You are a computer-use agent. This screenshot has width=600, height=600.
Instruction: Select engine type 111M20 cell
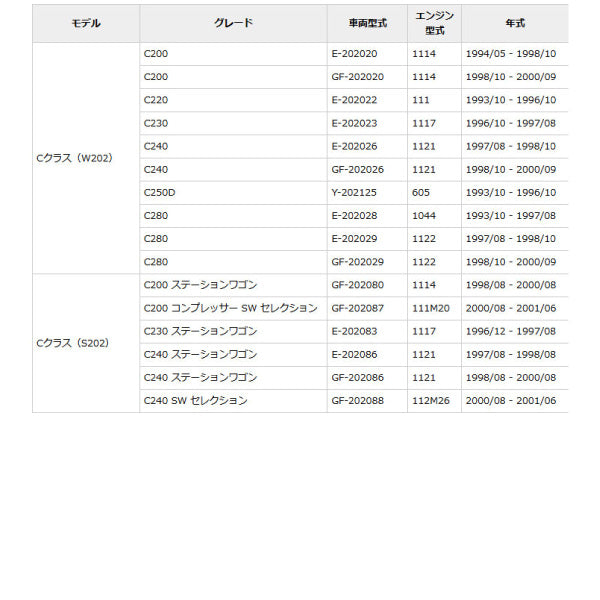point(431,308)
